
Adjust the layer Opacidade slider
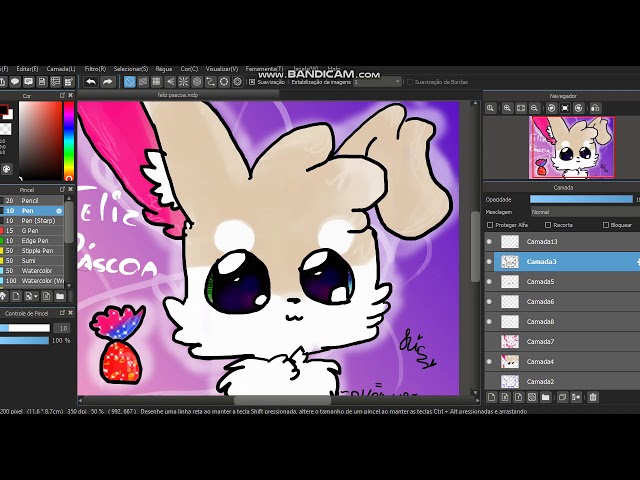coord(581,200)
